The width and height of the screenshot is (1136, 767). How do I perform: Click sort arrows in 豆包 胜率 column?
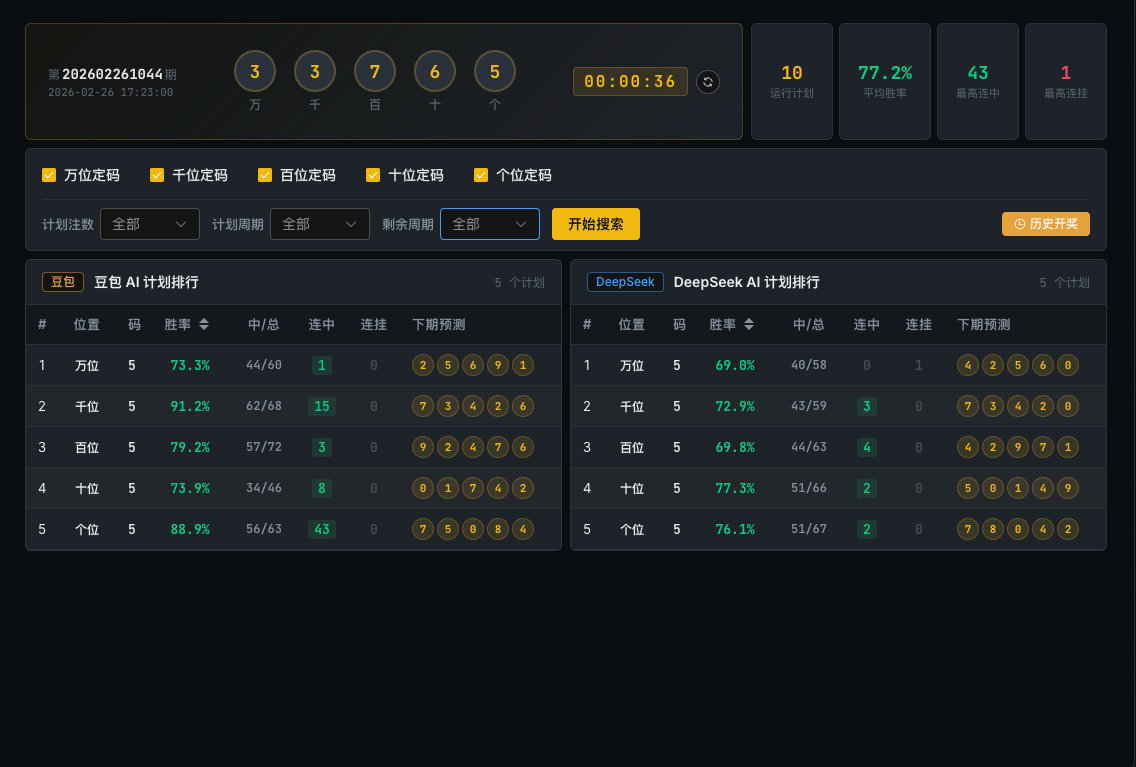point(204,324)
